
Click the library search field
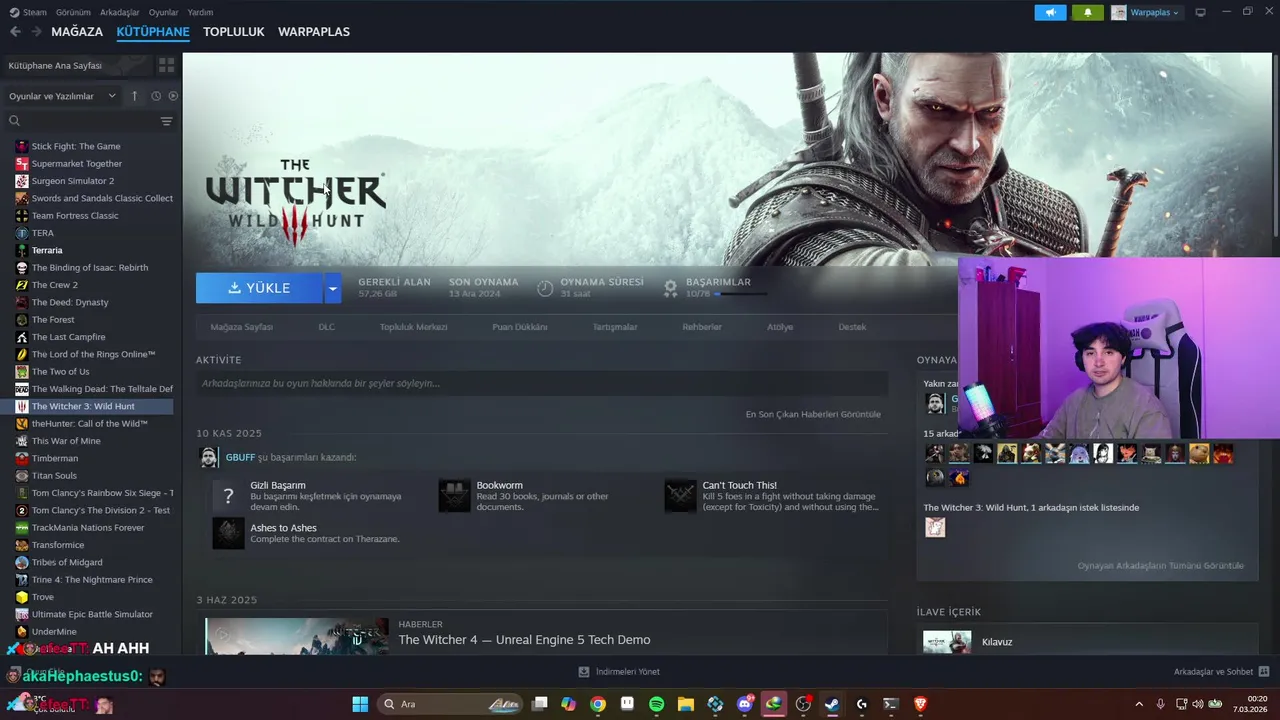(82, 121)
